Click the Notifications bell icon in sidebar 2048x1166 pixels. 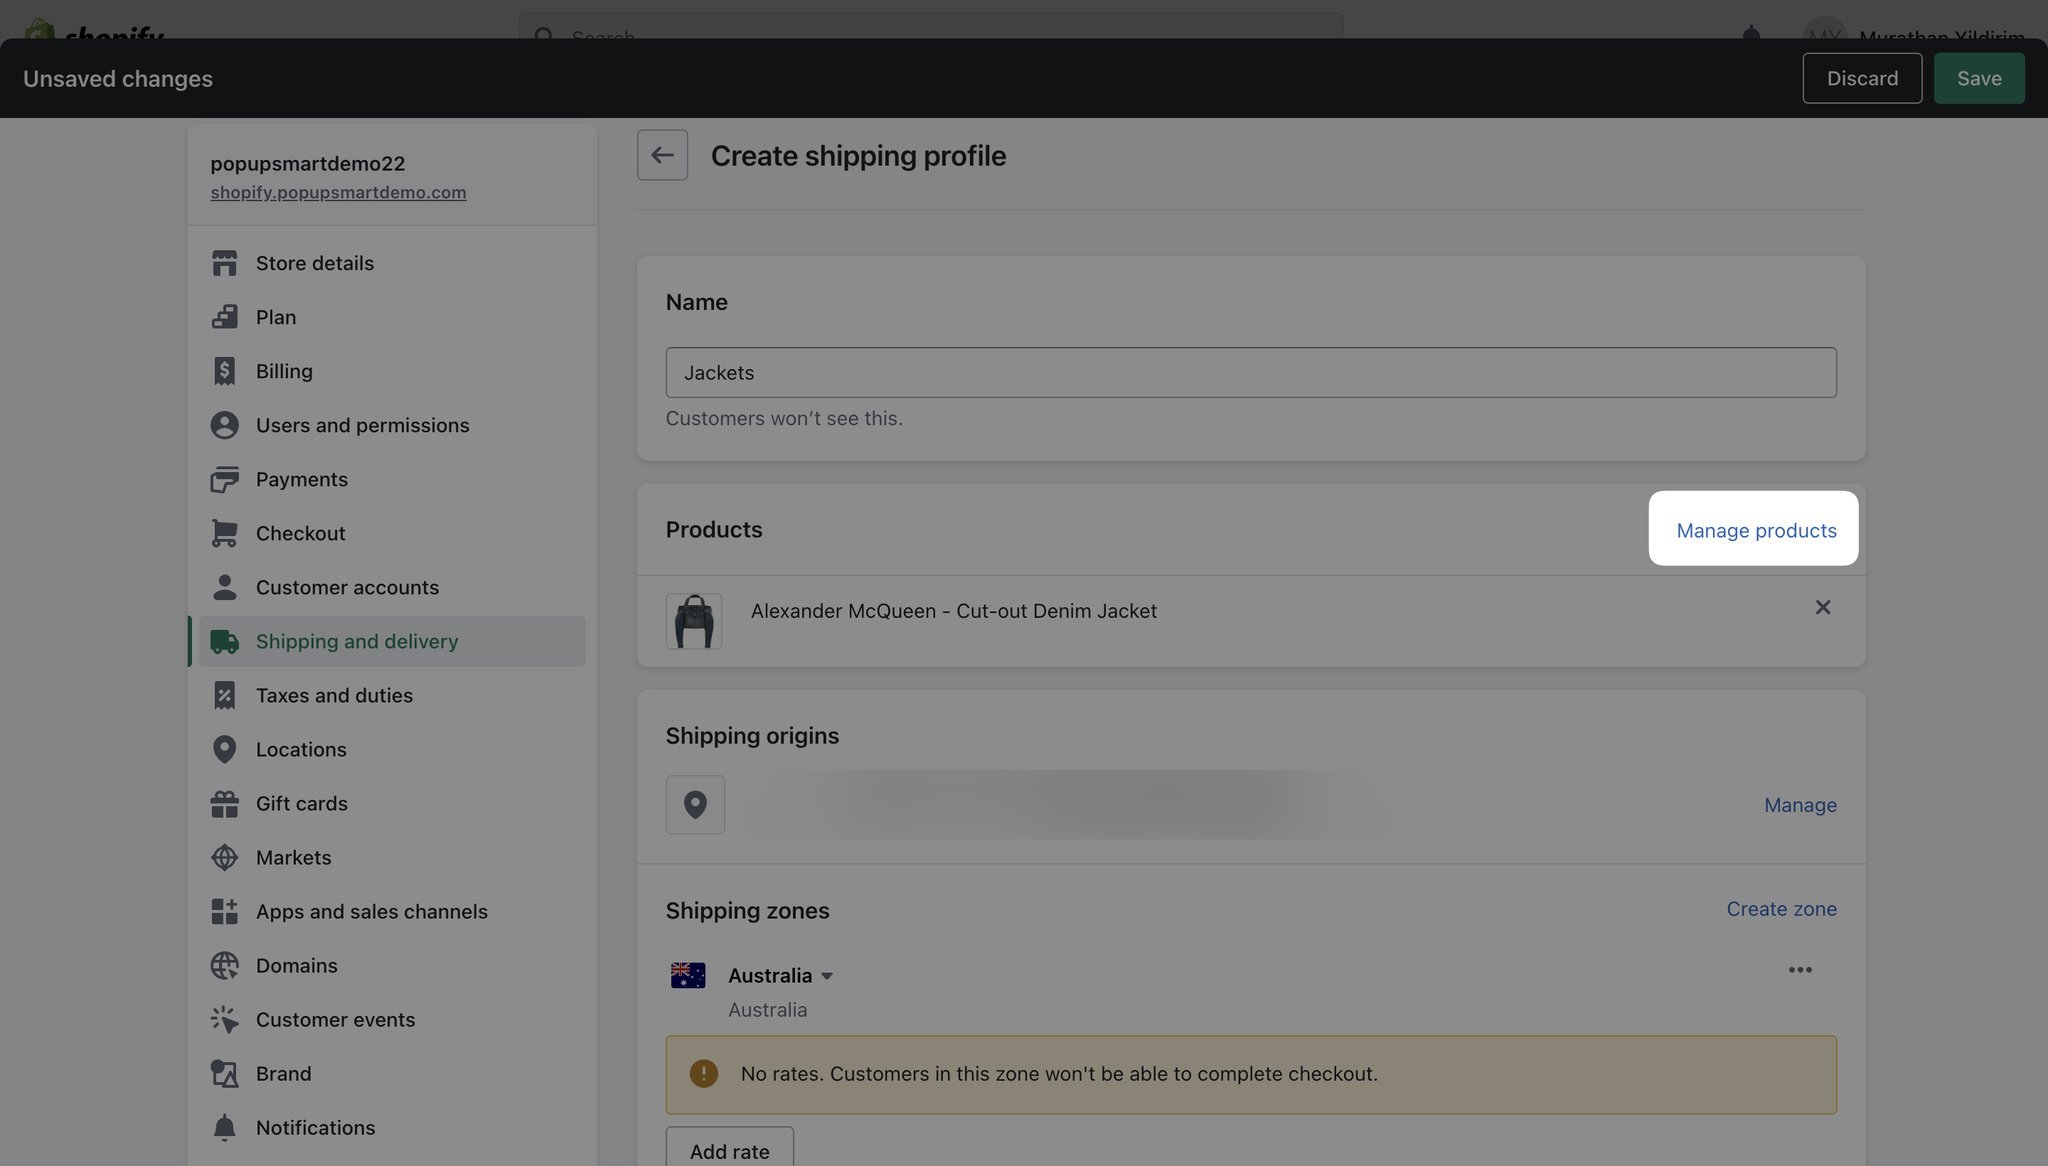pyautogui.click(x=224, y=1127)
